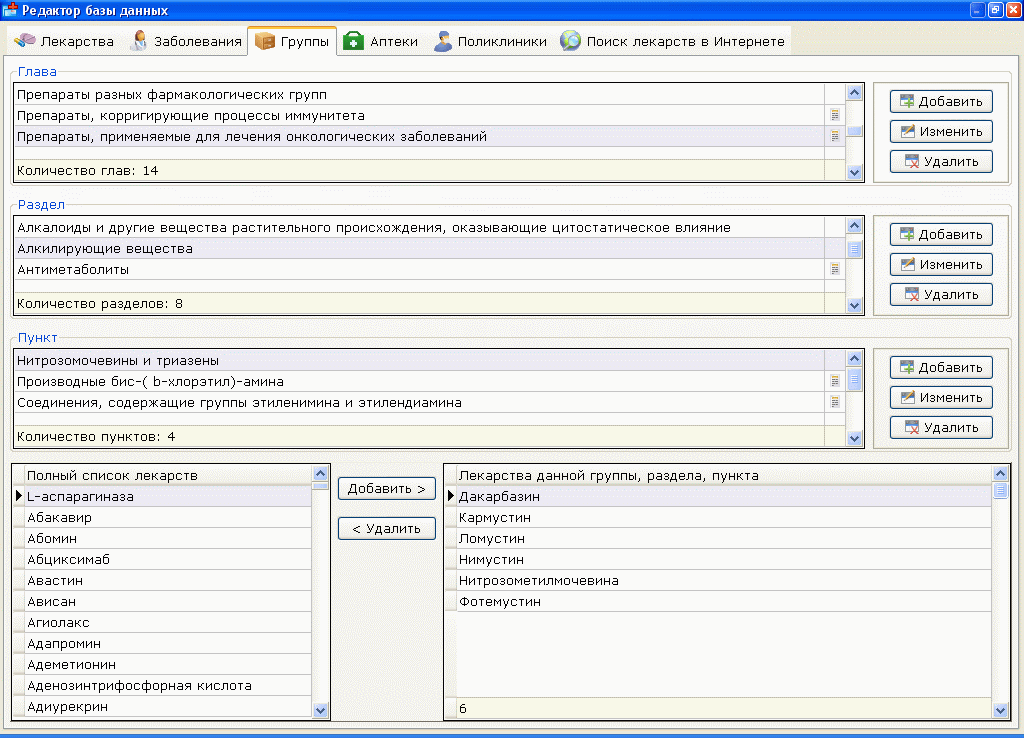
Task: Click the doctor icon on Заболевания tab
Action: (x=139, y=40)
